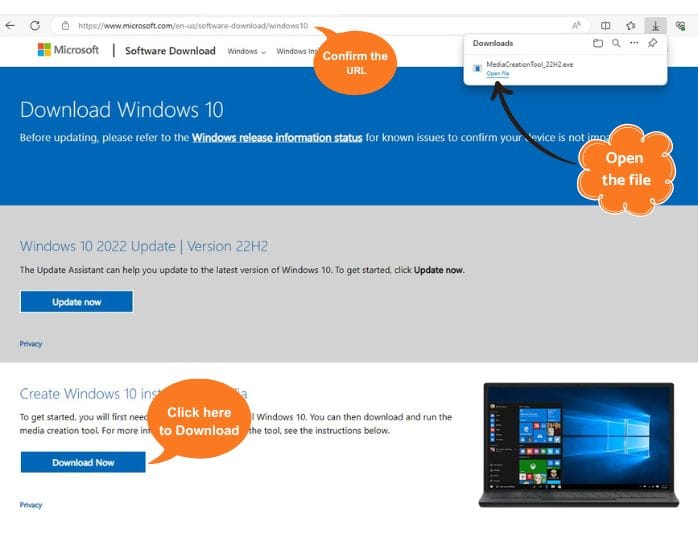Open the Privacy link under Download Now
698x552 pixels.
click(31, 505)
